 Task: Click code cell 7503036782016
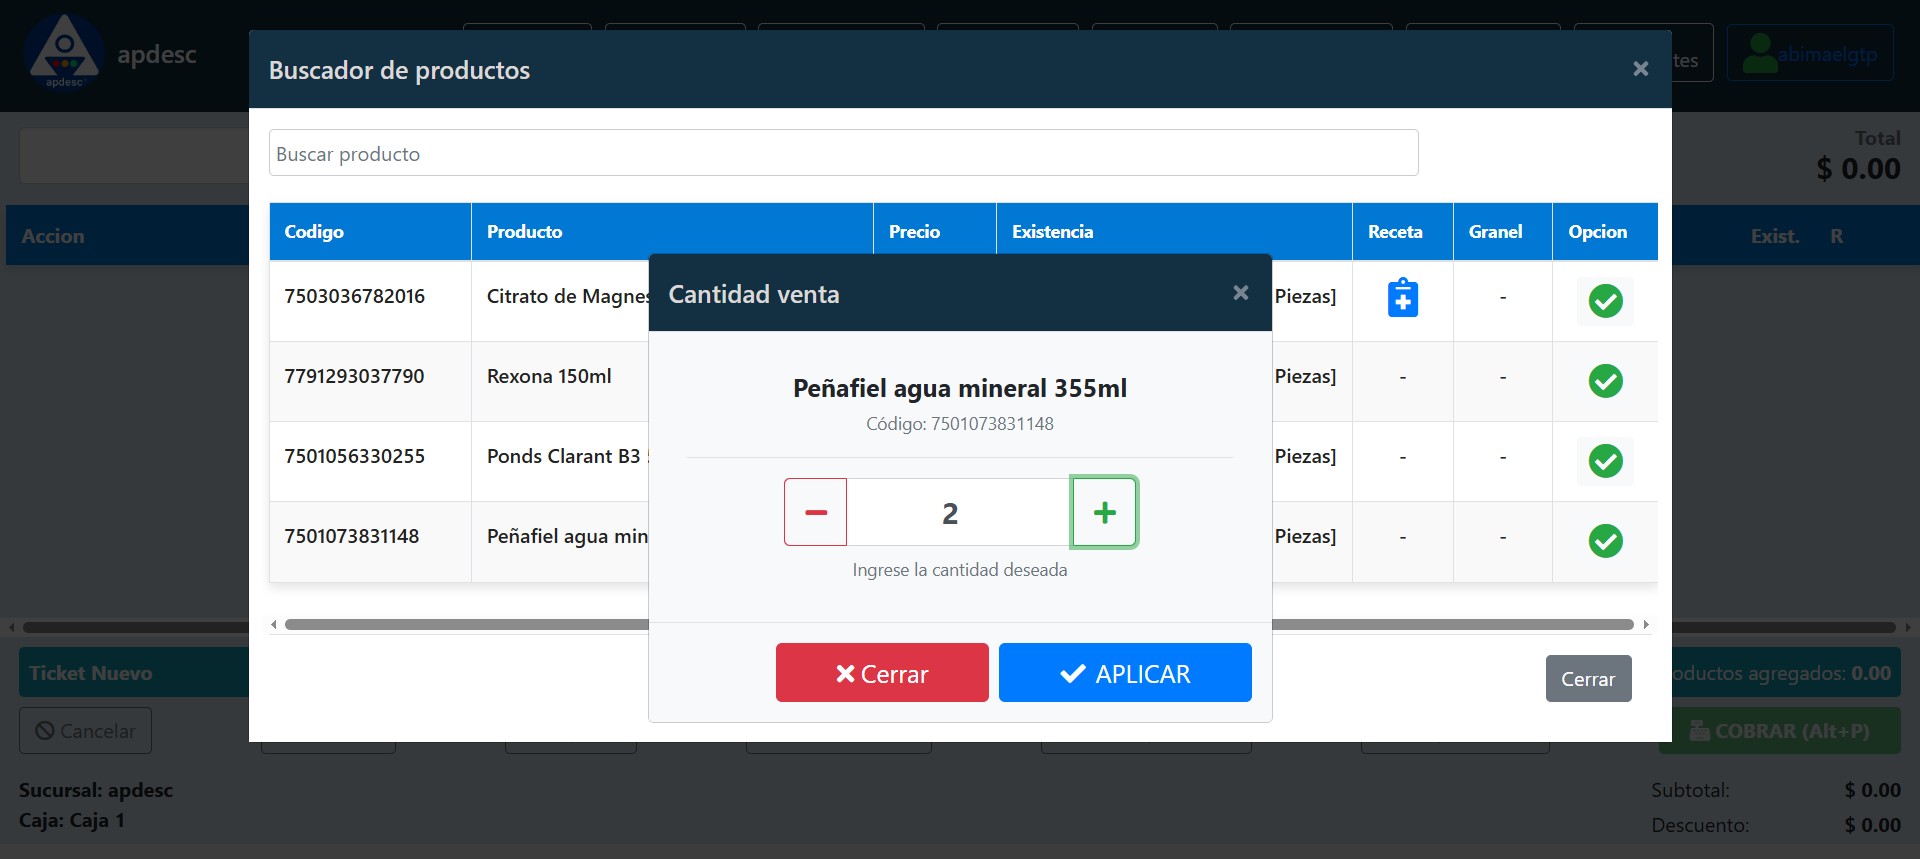[x=355, y=296]
